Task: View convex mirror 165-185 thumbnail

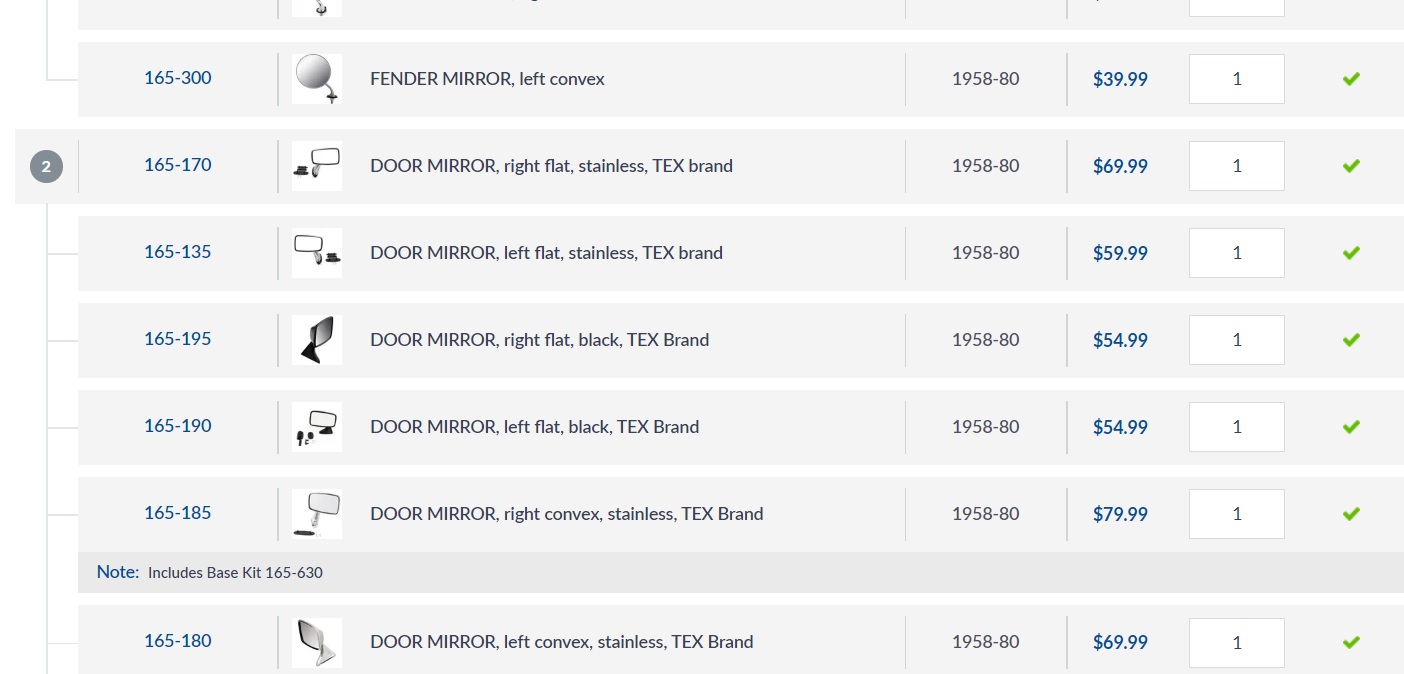Action: (x=317, y=514)
